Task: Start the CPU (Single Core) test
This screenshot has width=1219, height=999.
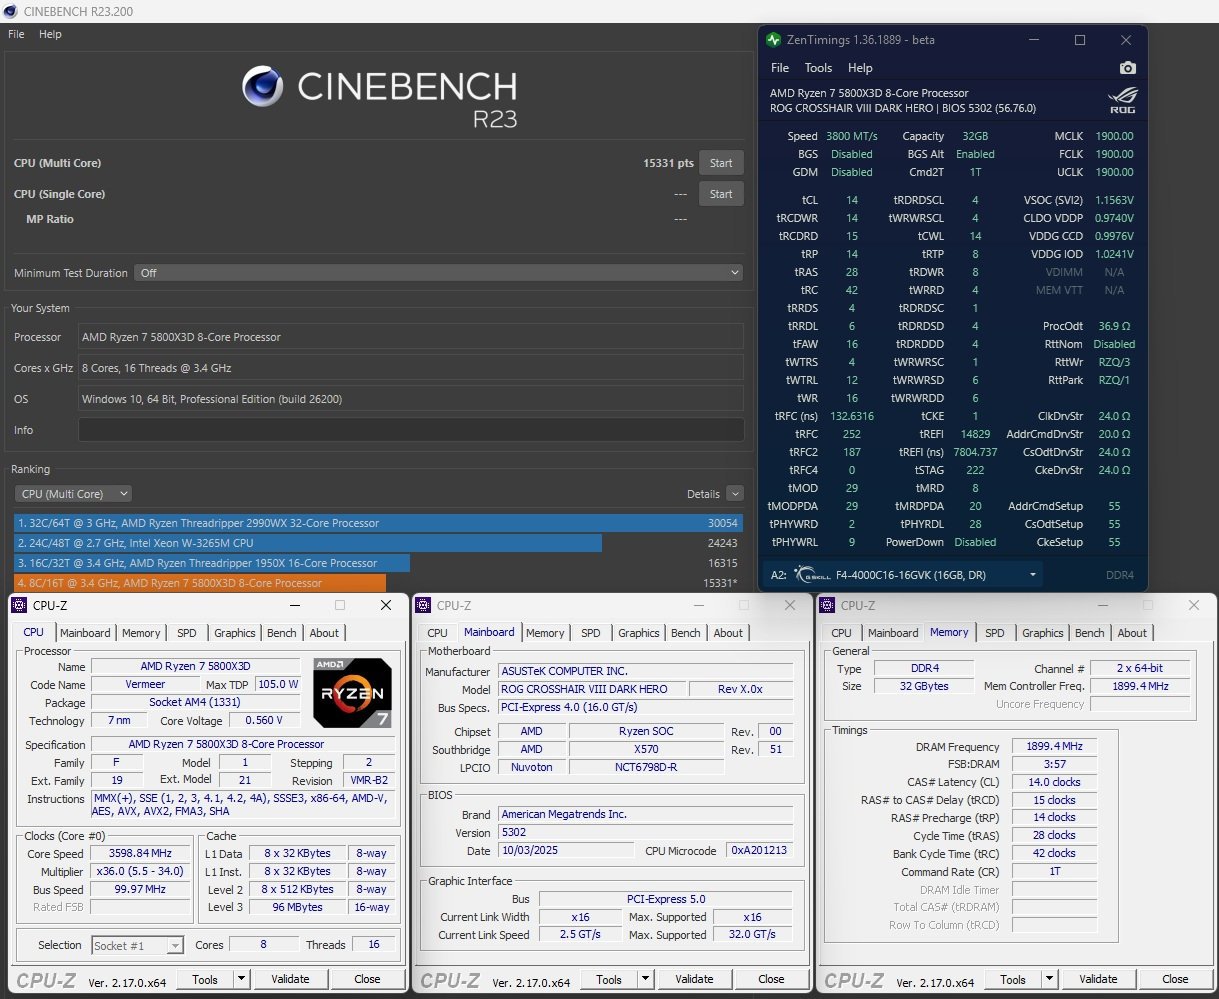Action: [721, 194]
